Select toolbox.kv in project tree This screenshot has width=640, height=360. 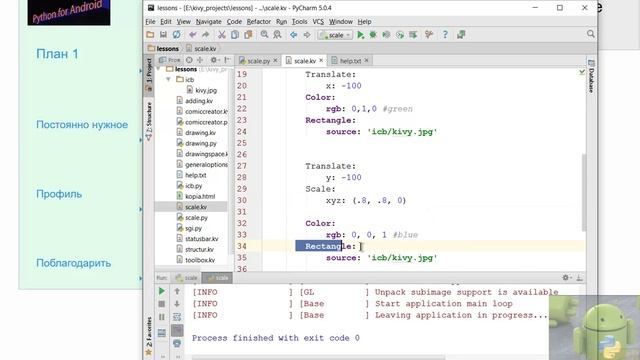tap(196, 260)
